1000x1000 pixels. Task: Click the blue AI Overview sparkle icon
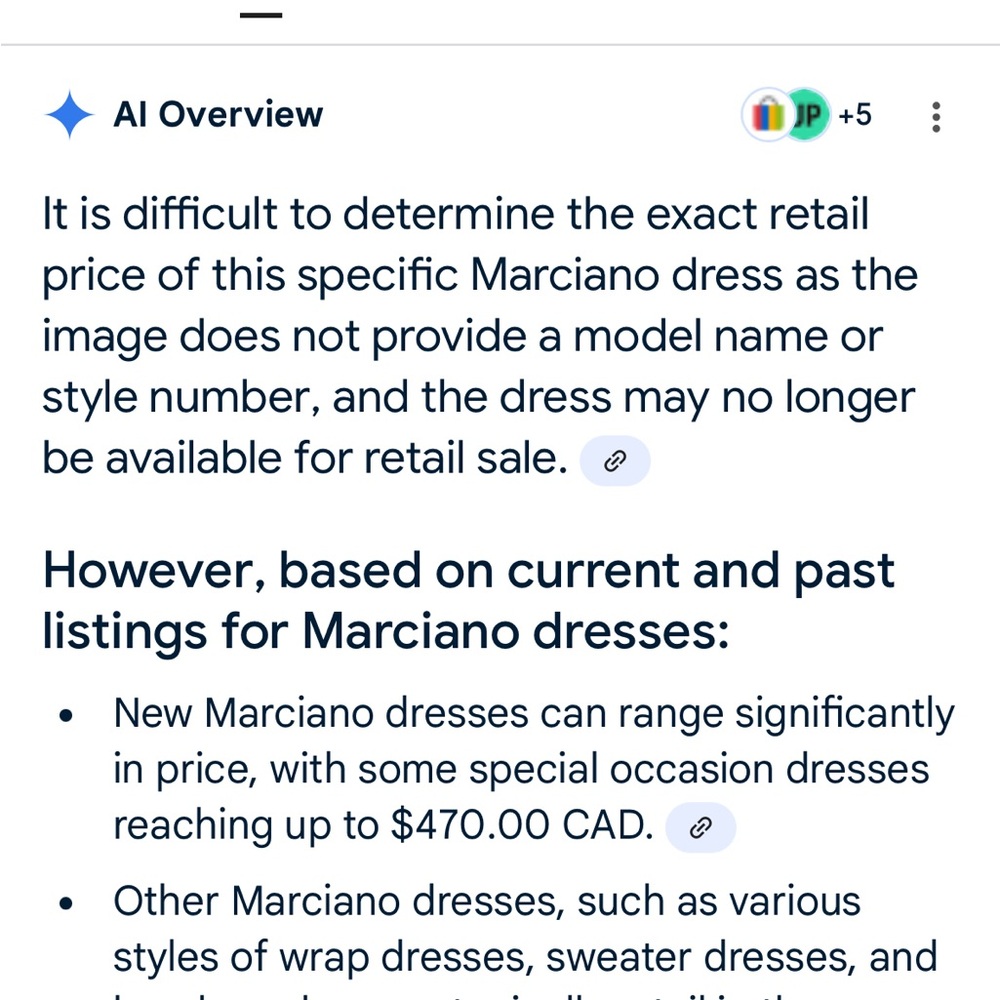point(70,115)
